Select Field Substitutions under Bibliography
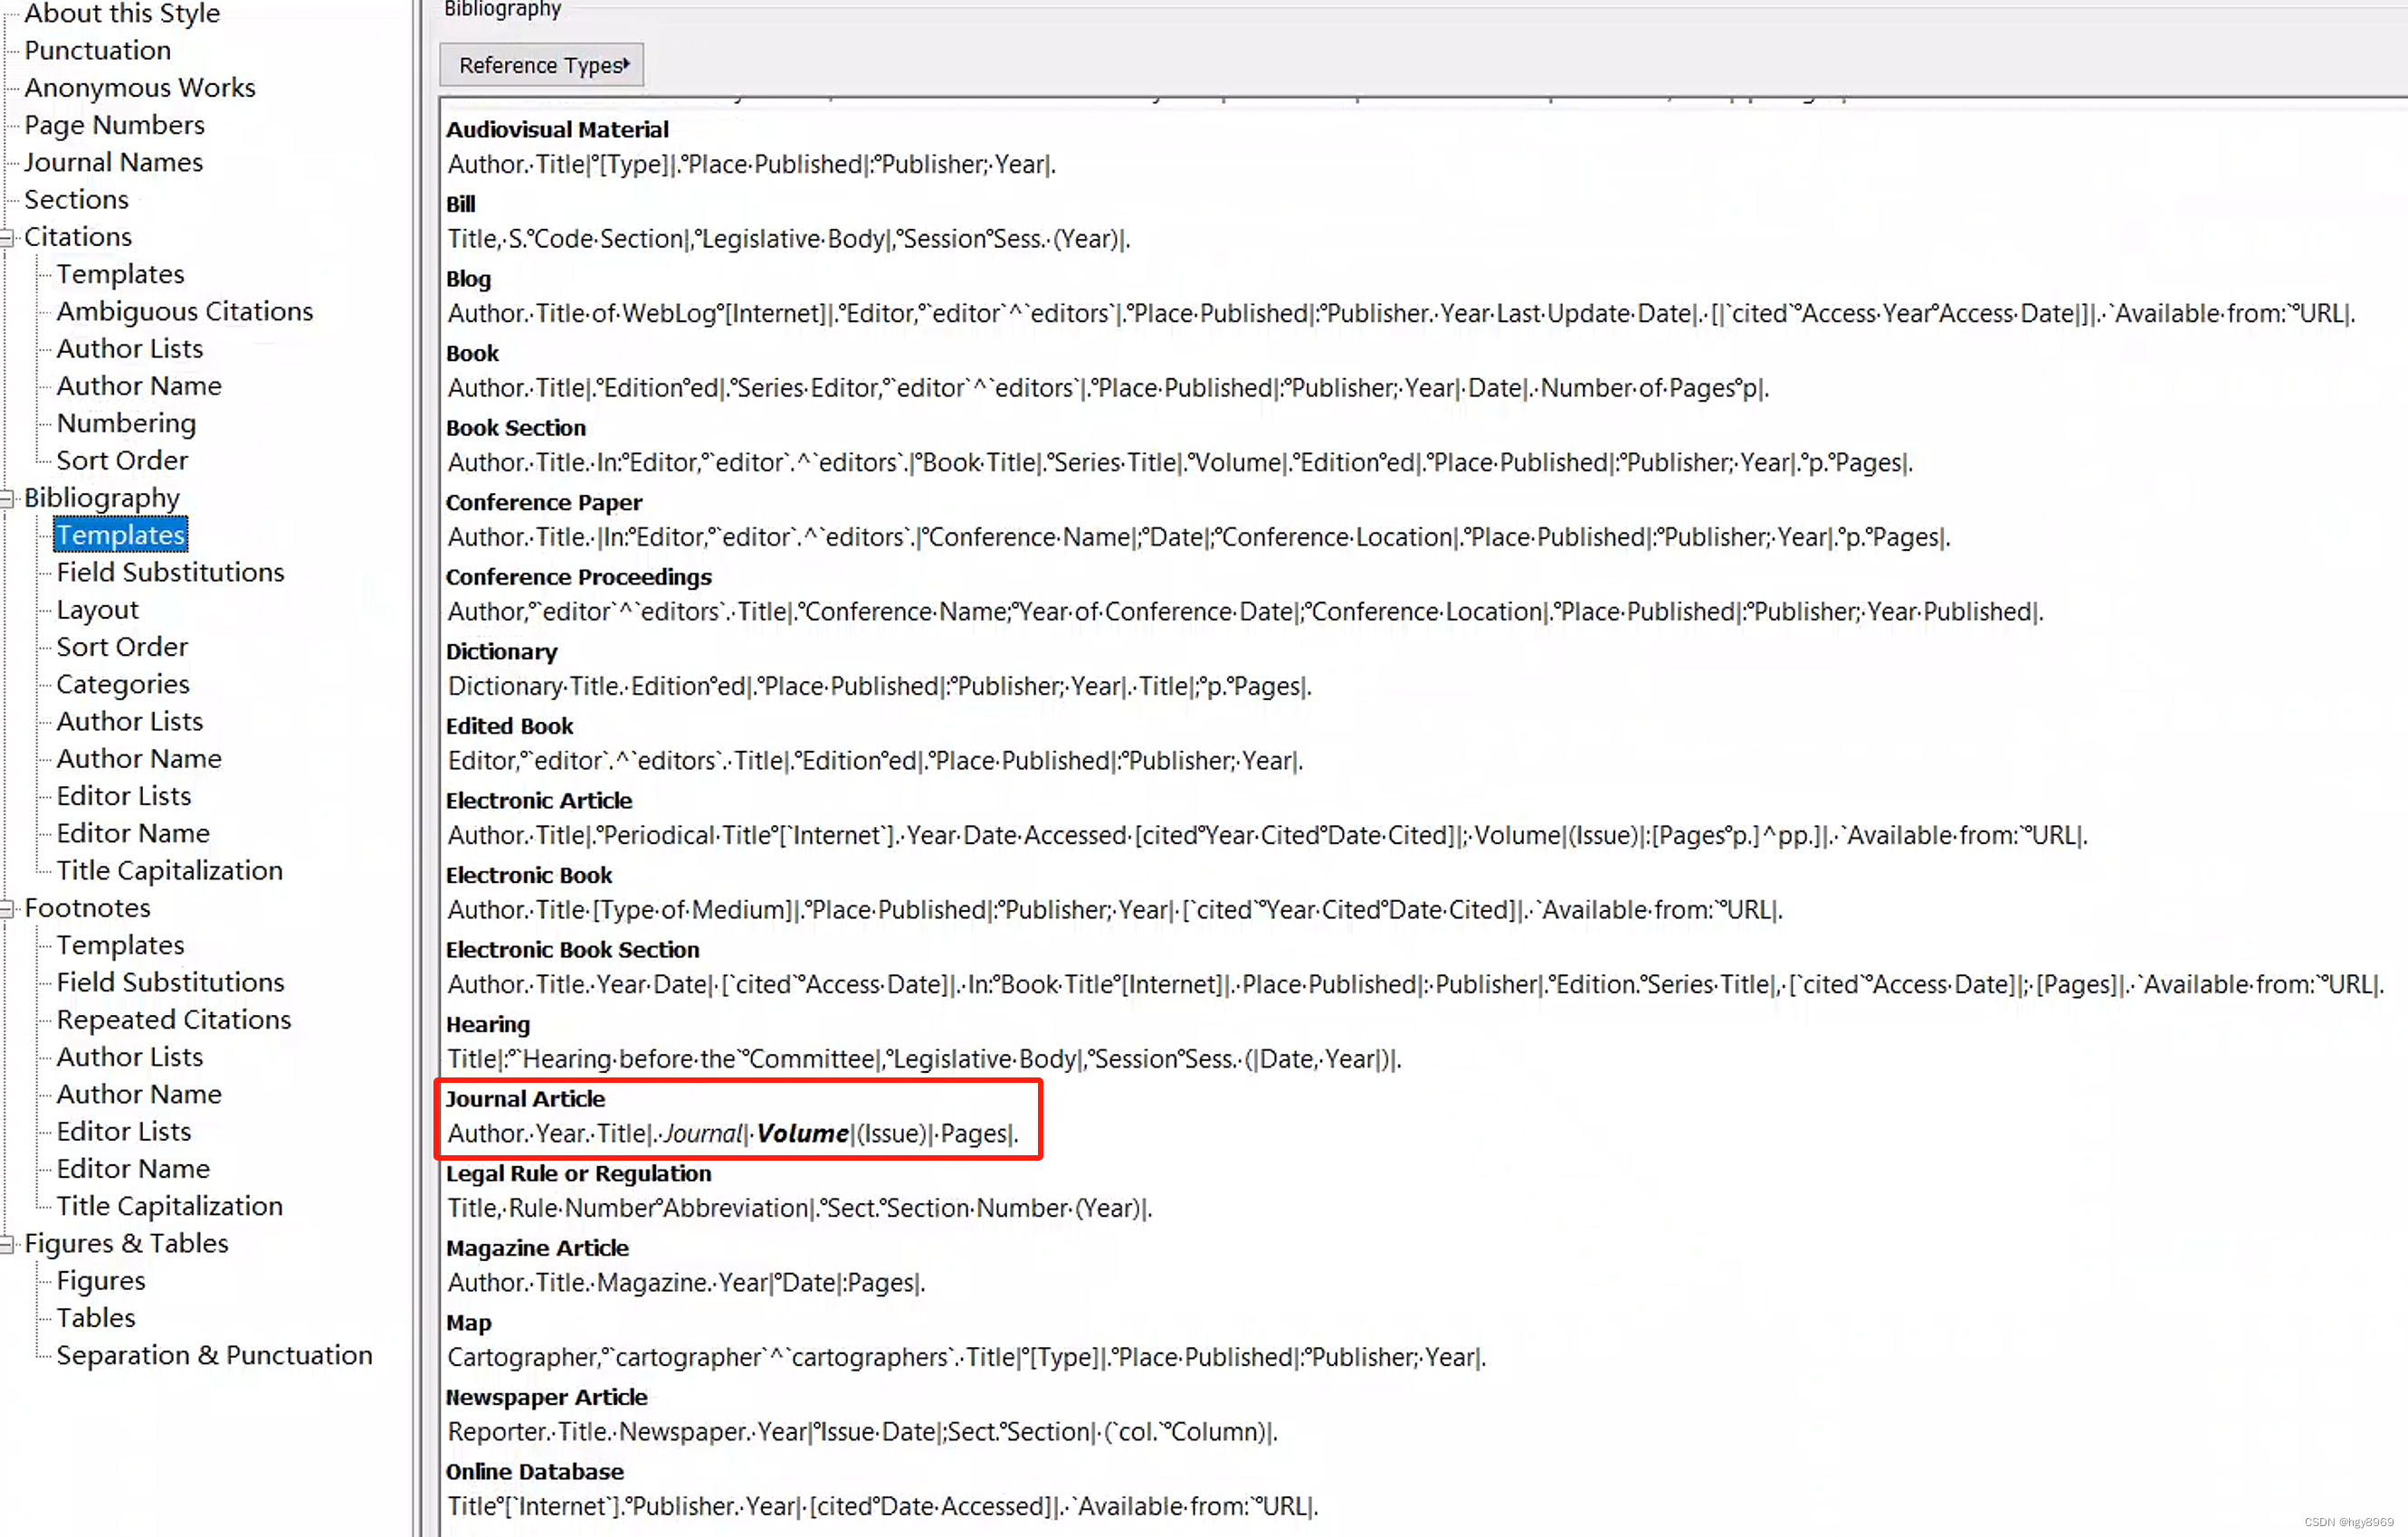 (170, 570)
